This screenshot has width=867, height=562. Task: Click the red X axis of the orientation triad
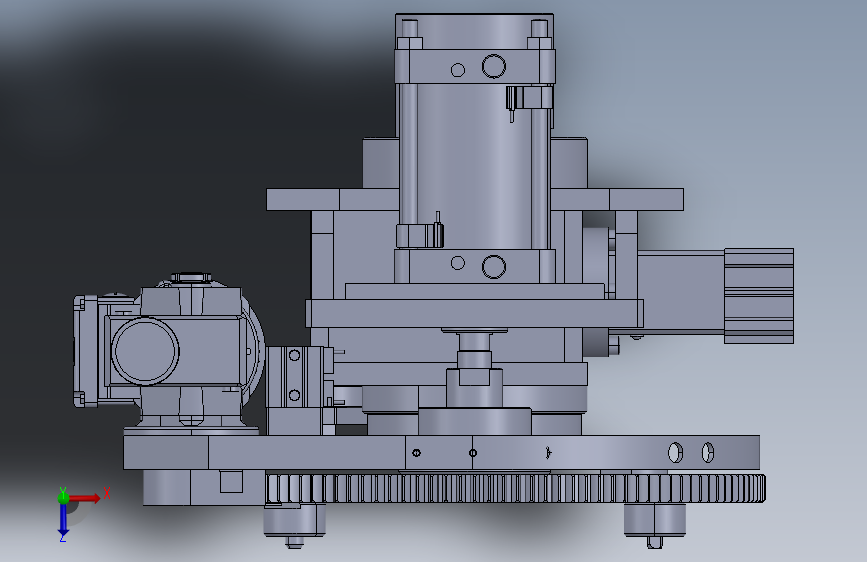85,498
